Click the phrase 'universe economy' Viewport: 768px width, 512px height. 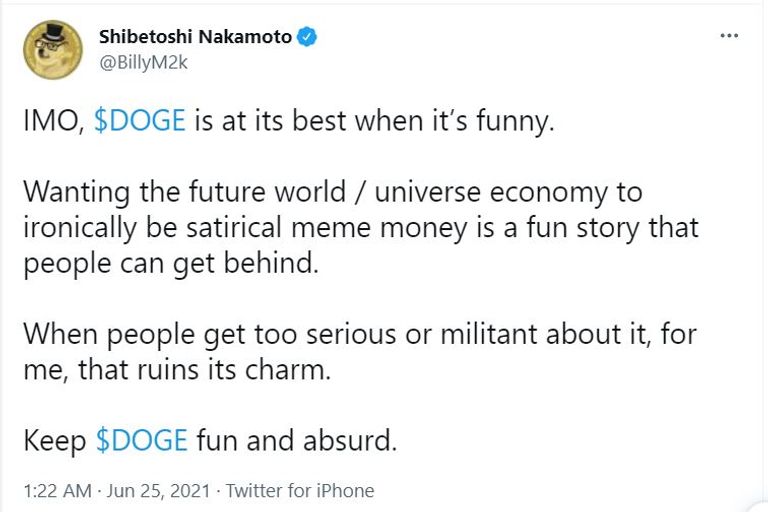click(528, 193)
